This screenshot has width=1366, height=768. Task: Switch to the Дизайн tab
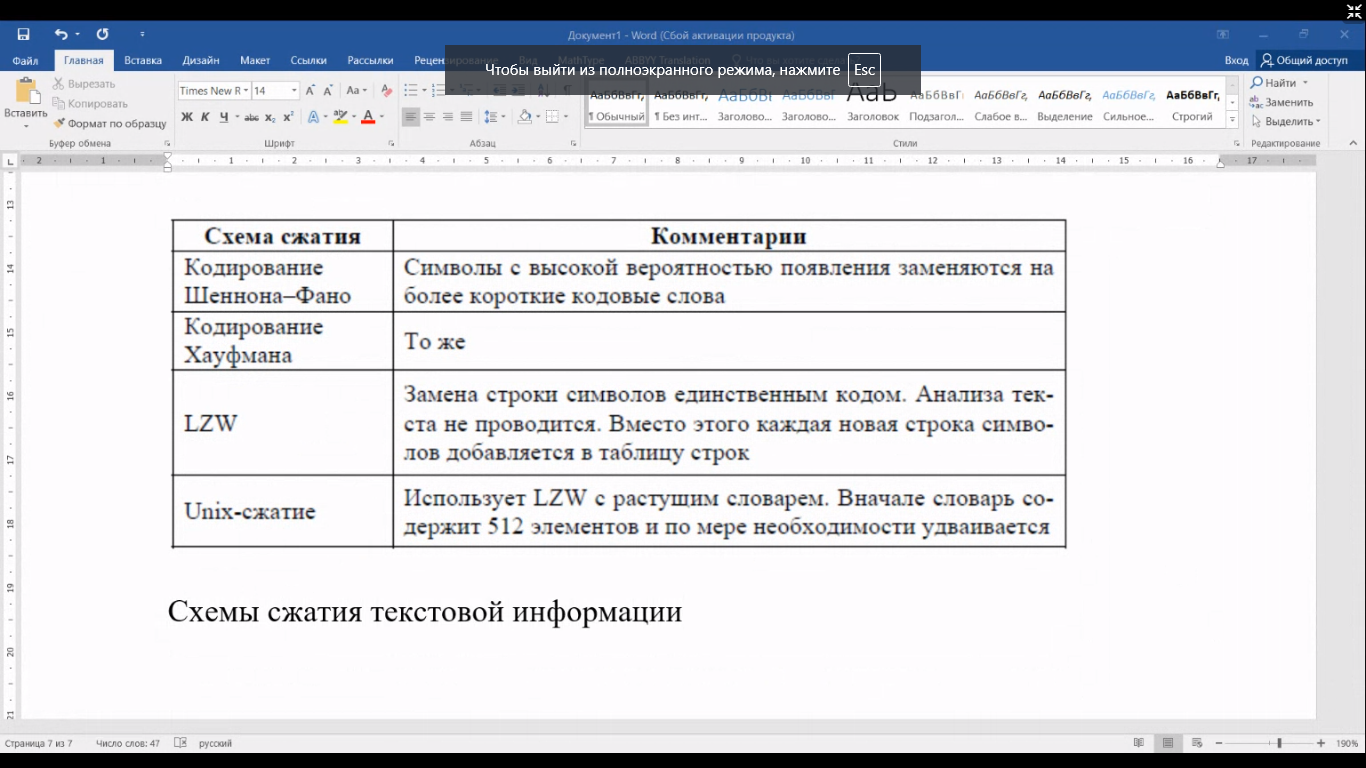[x=201, y=61]
